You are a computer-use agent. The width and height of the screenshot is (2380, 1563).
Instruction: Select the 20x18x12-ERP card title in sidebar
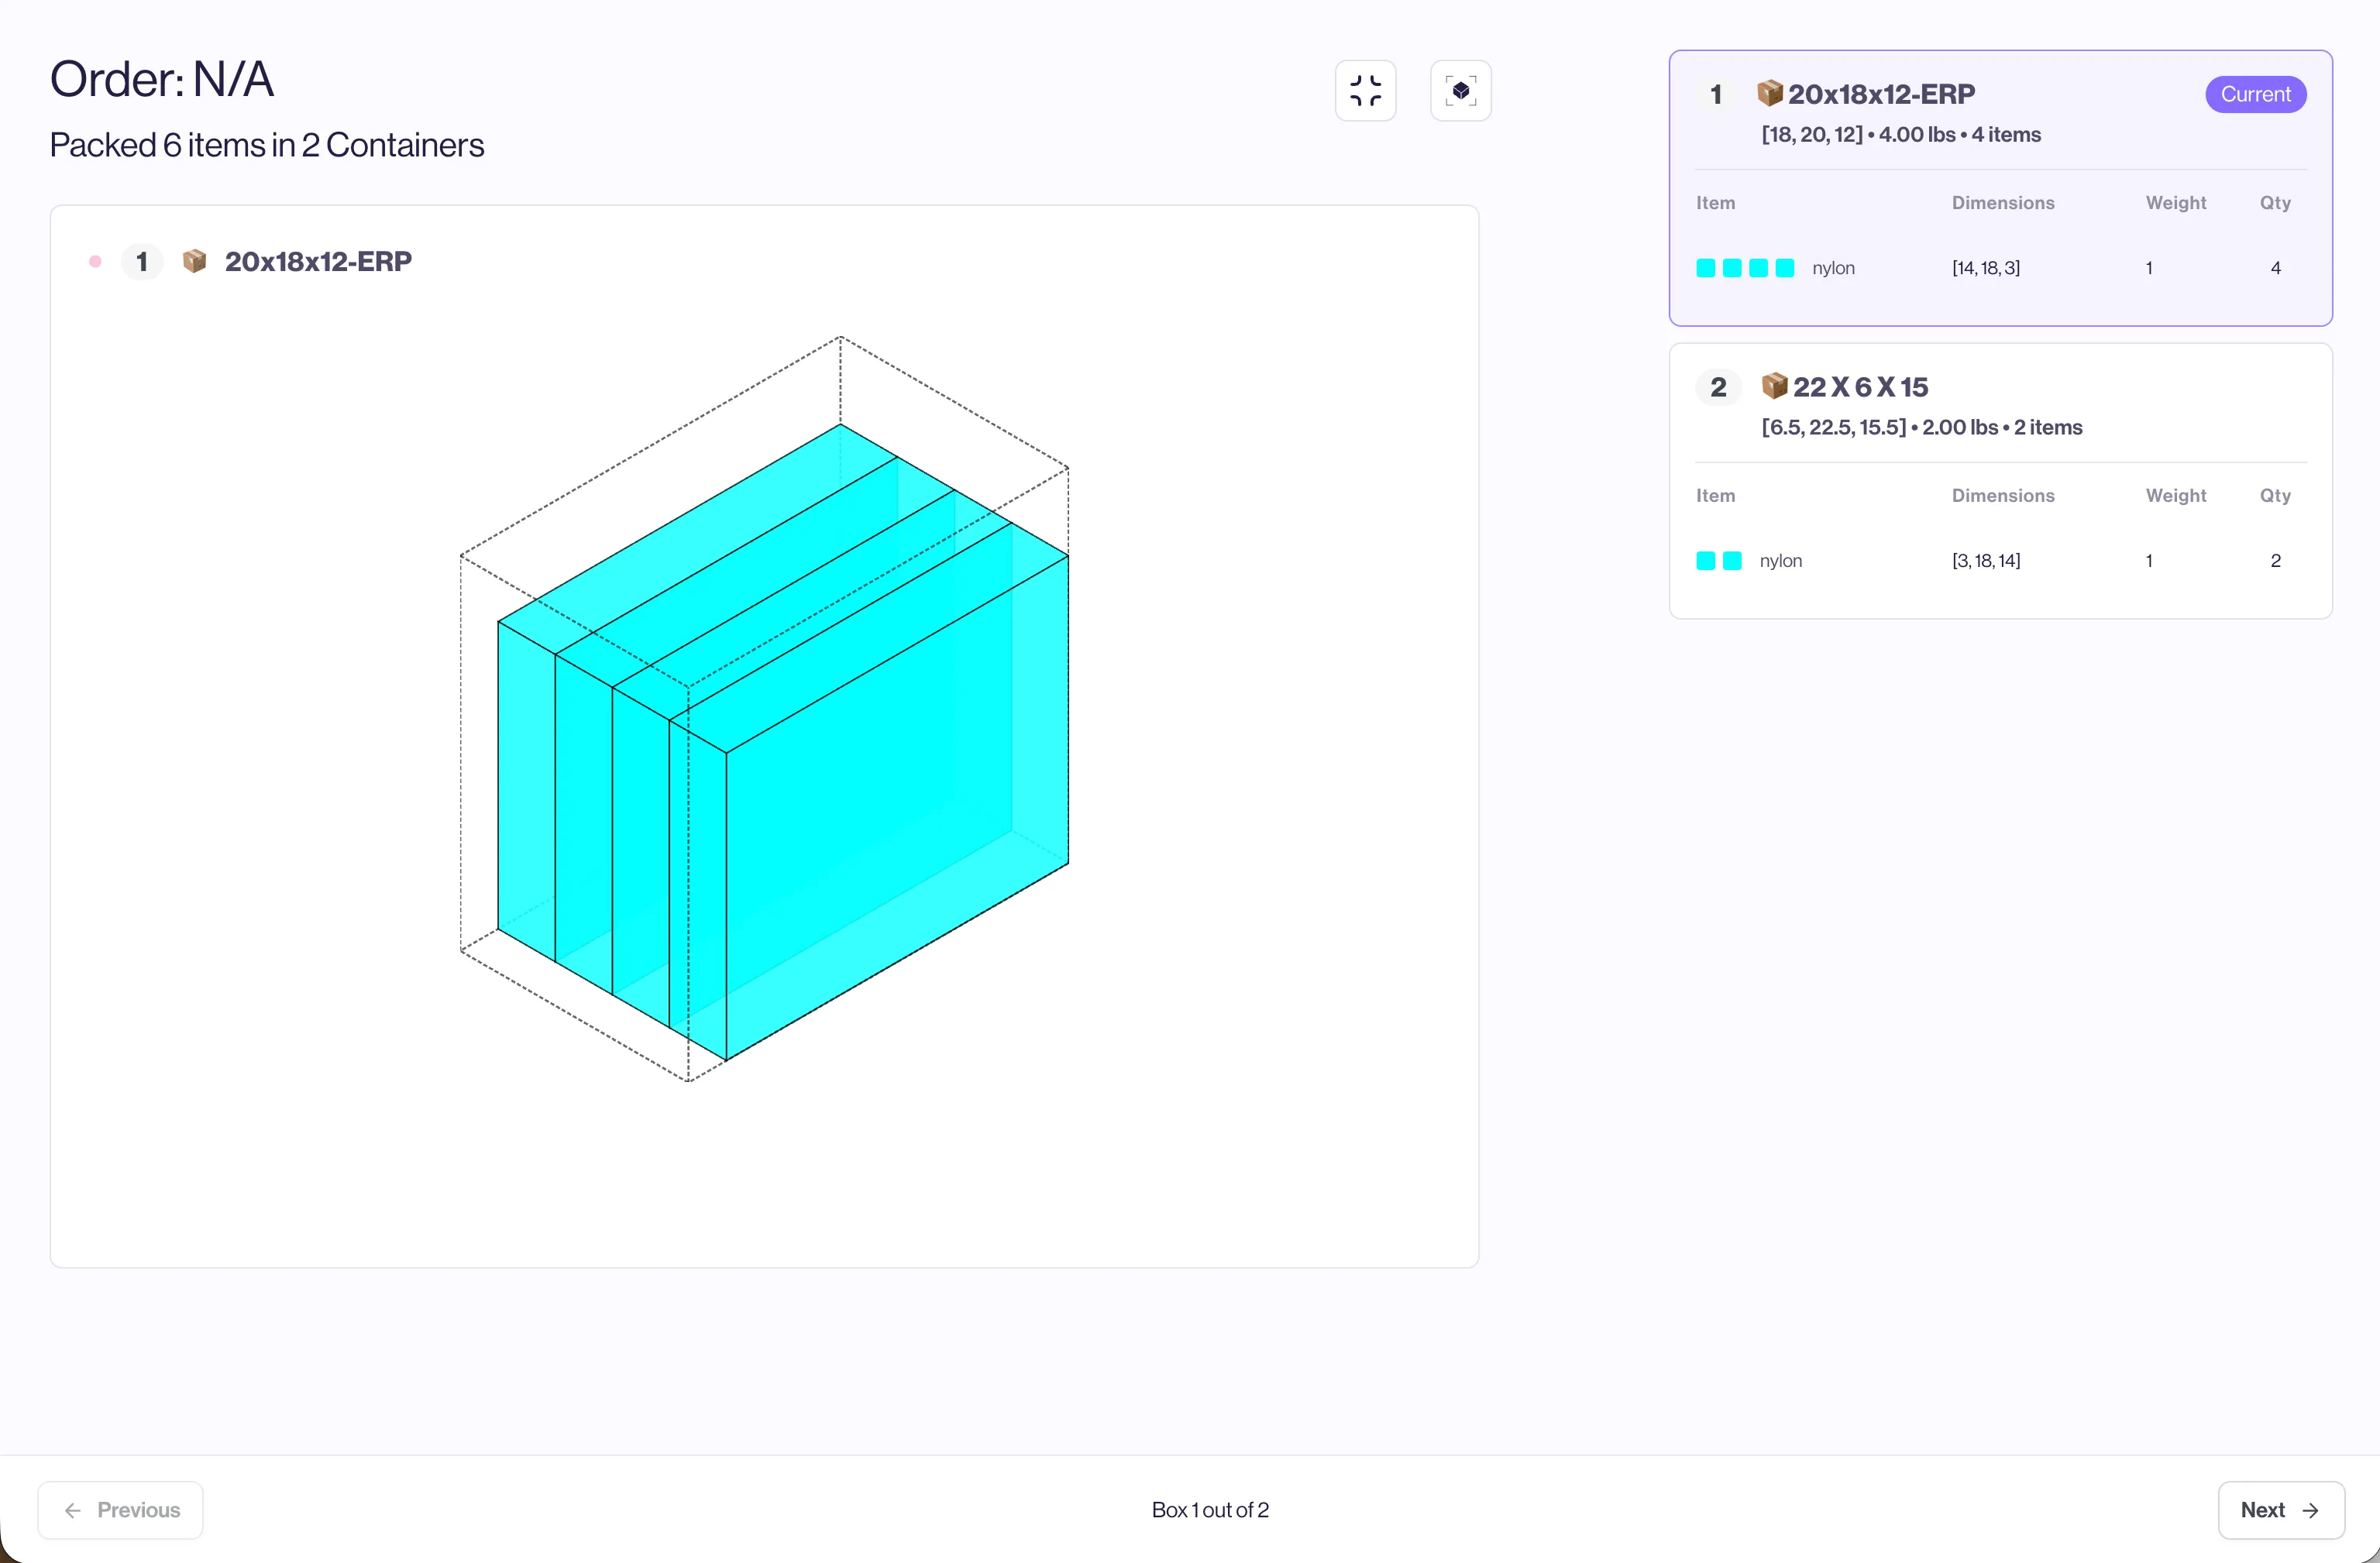click(1881, 94)
